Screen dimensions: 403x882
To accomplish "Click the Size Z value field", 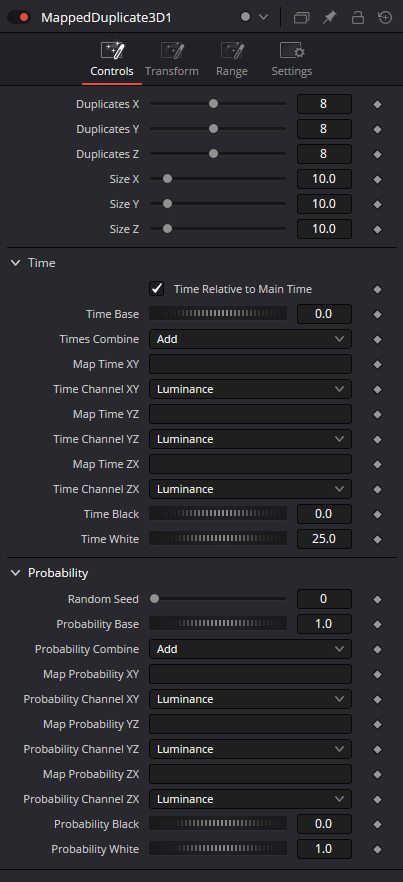I will click(324, 229).
